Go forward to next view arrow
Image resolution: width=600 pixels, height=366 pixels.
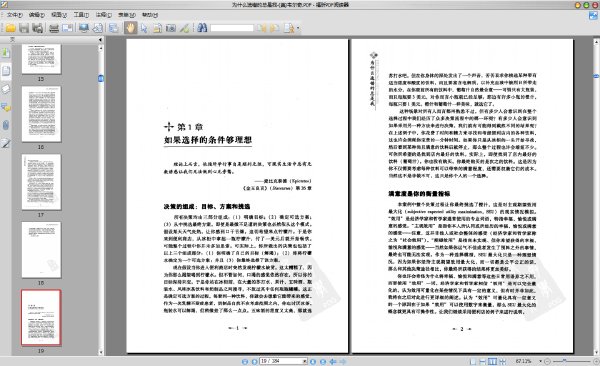click(x=343, y=361)
